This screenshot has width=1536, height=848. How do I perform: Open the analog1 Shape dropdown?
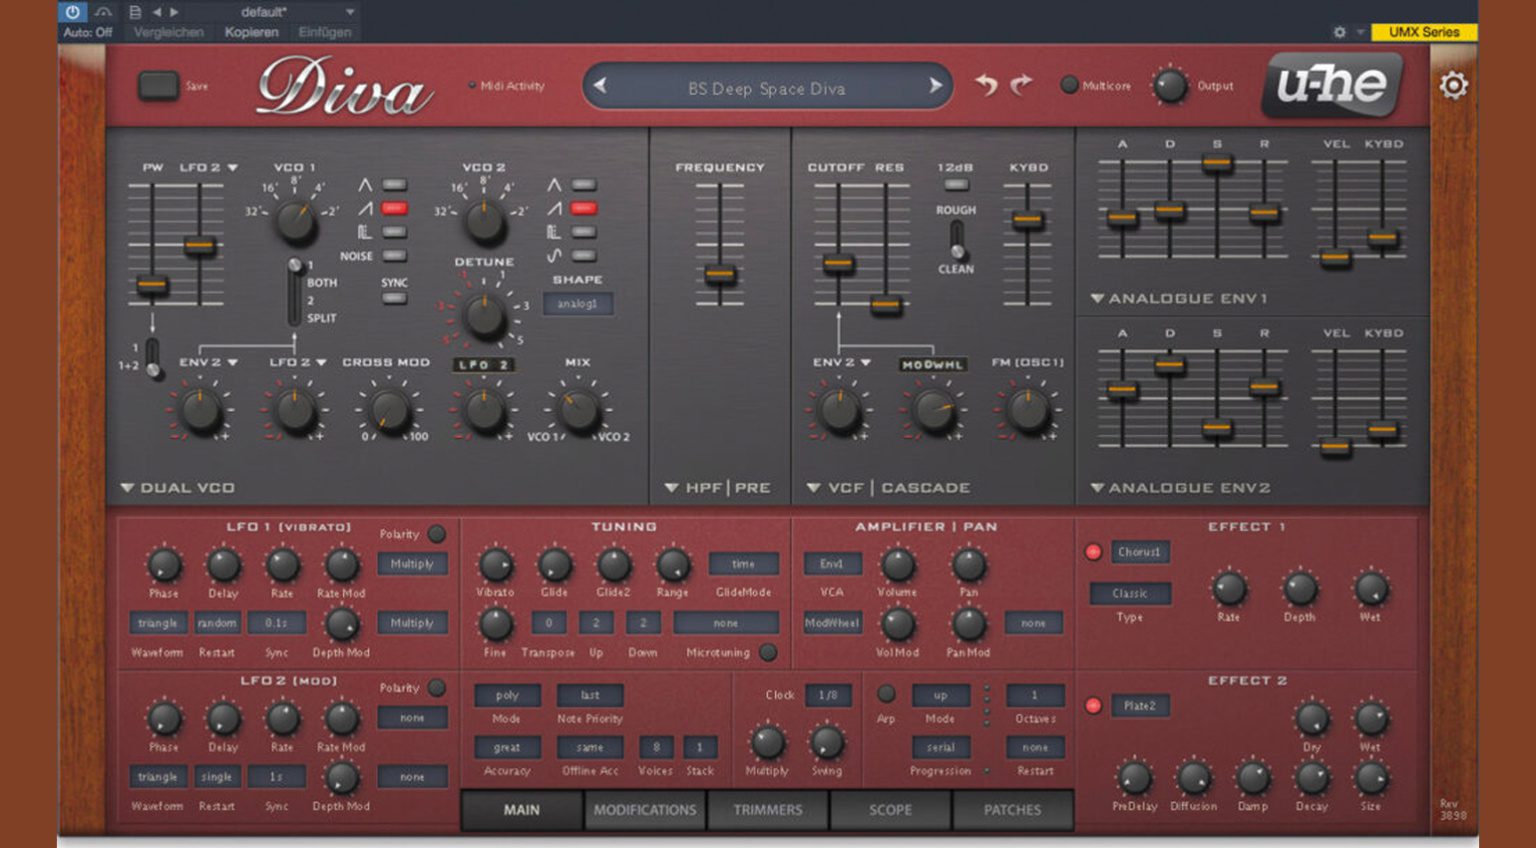[578, 303]
